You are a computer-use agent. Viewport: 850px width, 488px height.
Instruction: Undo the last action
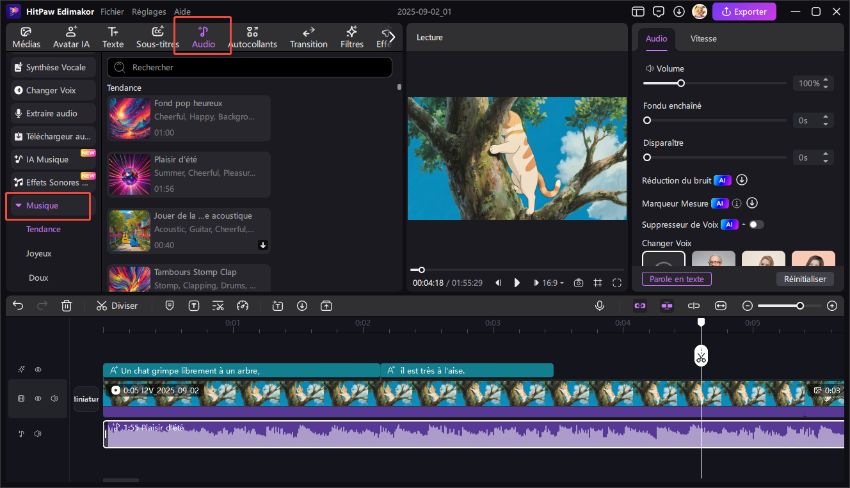point(18,306)
